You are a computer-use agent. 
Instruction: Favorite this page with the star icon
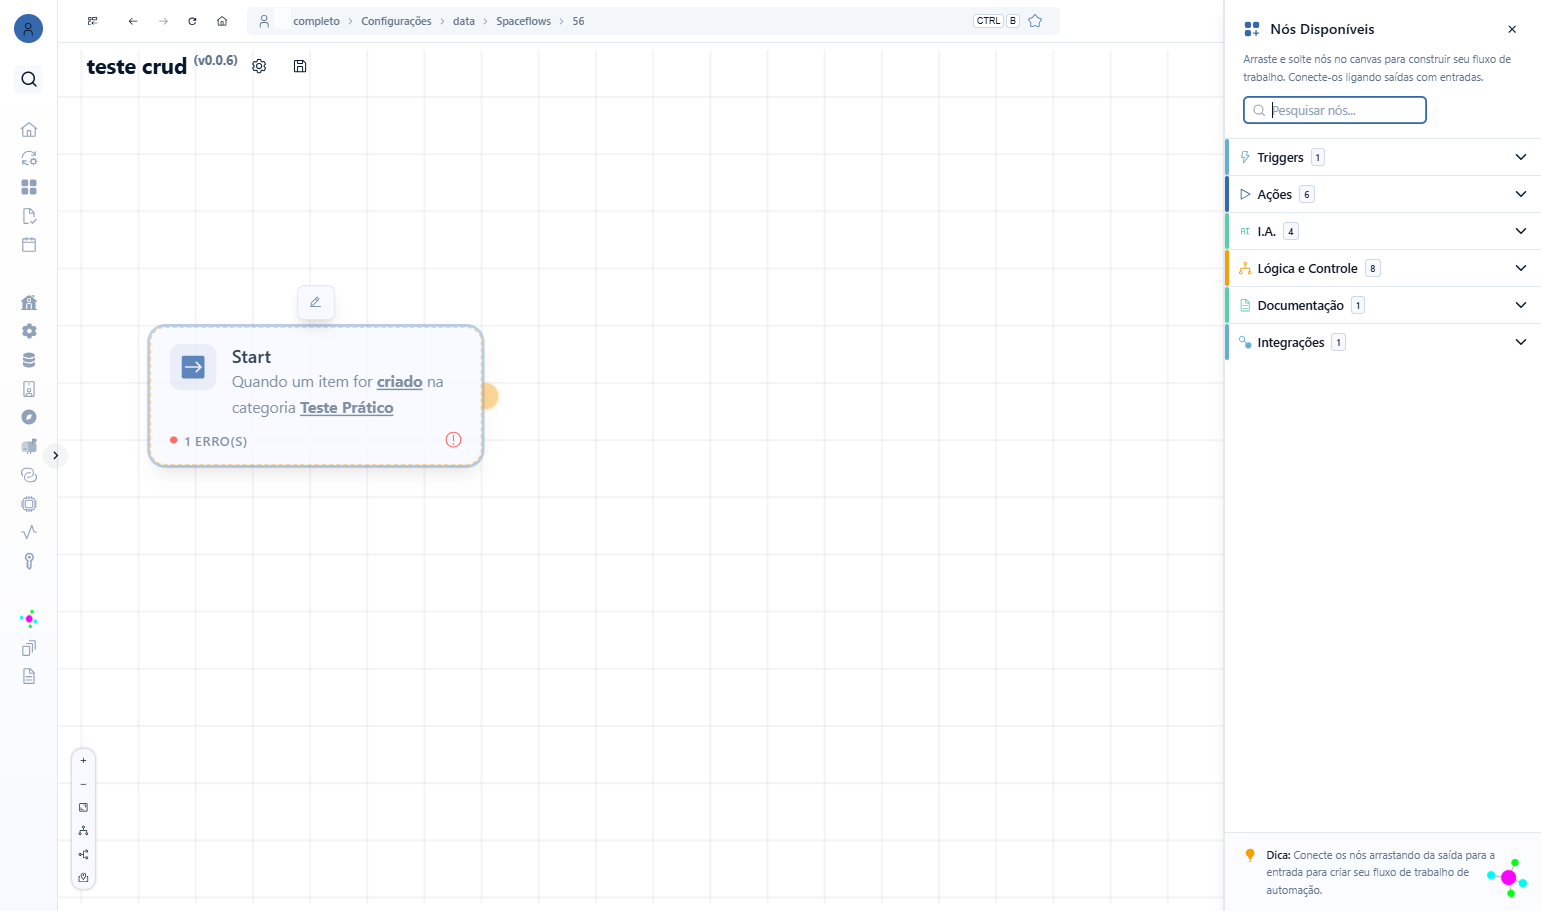click(x=1035, y=21)
